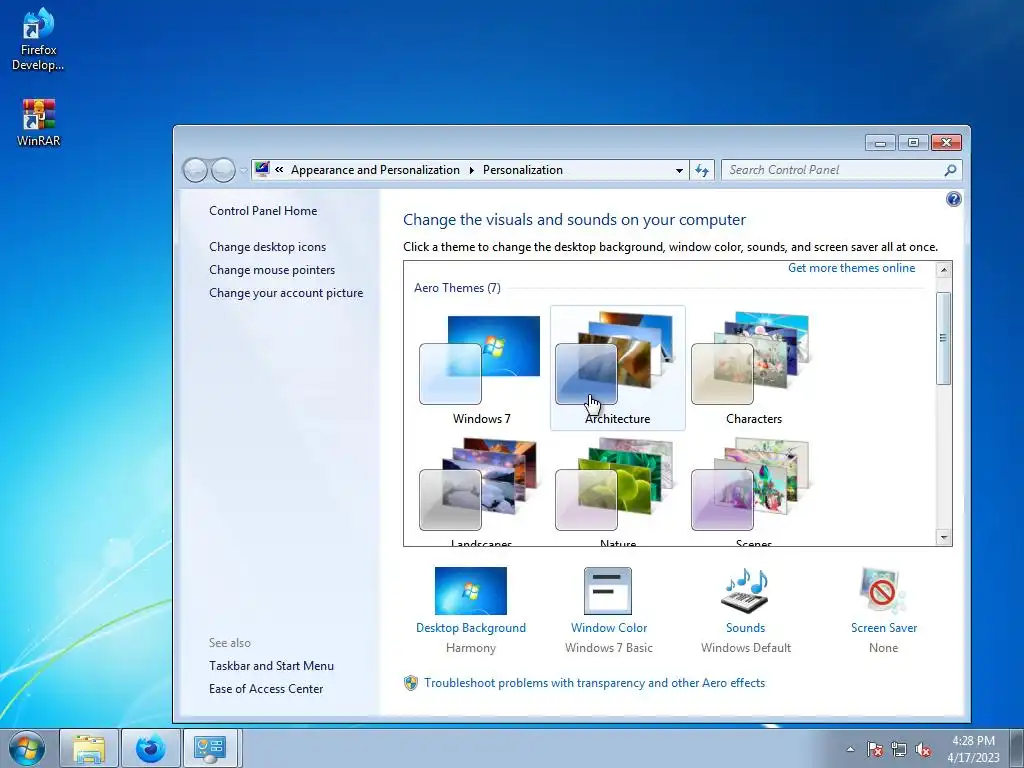This screenshot has width=1024, height=768.
Task: Click the Sounds text link
Action: [746, 628]
